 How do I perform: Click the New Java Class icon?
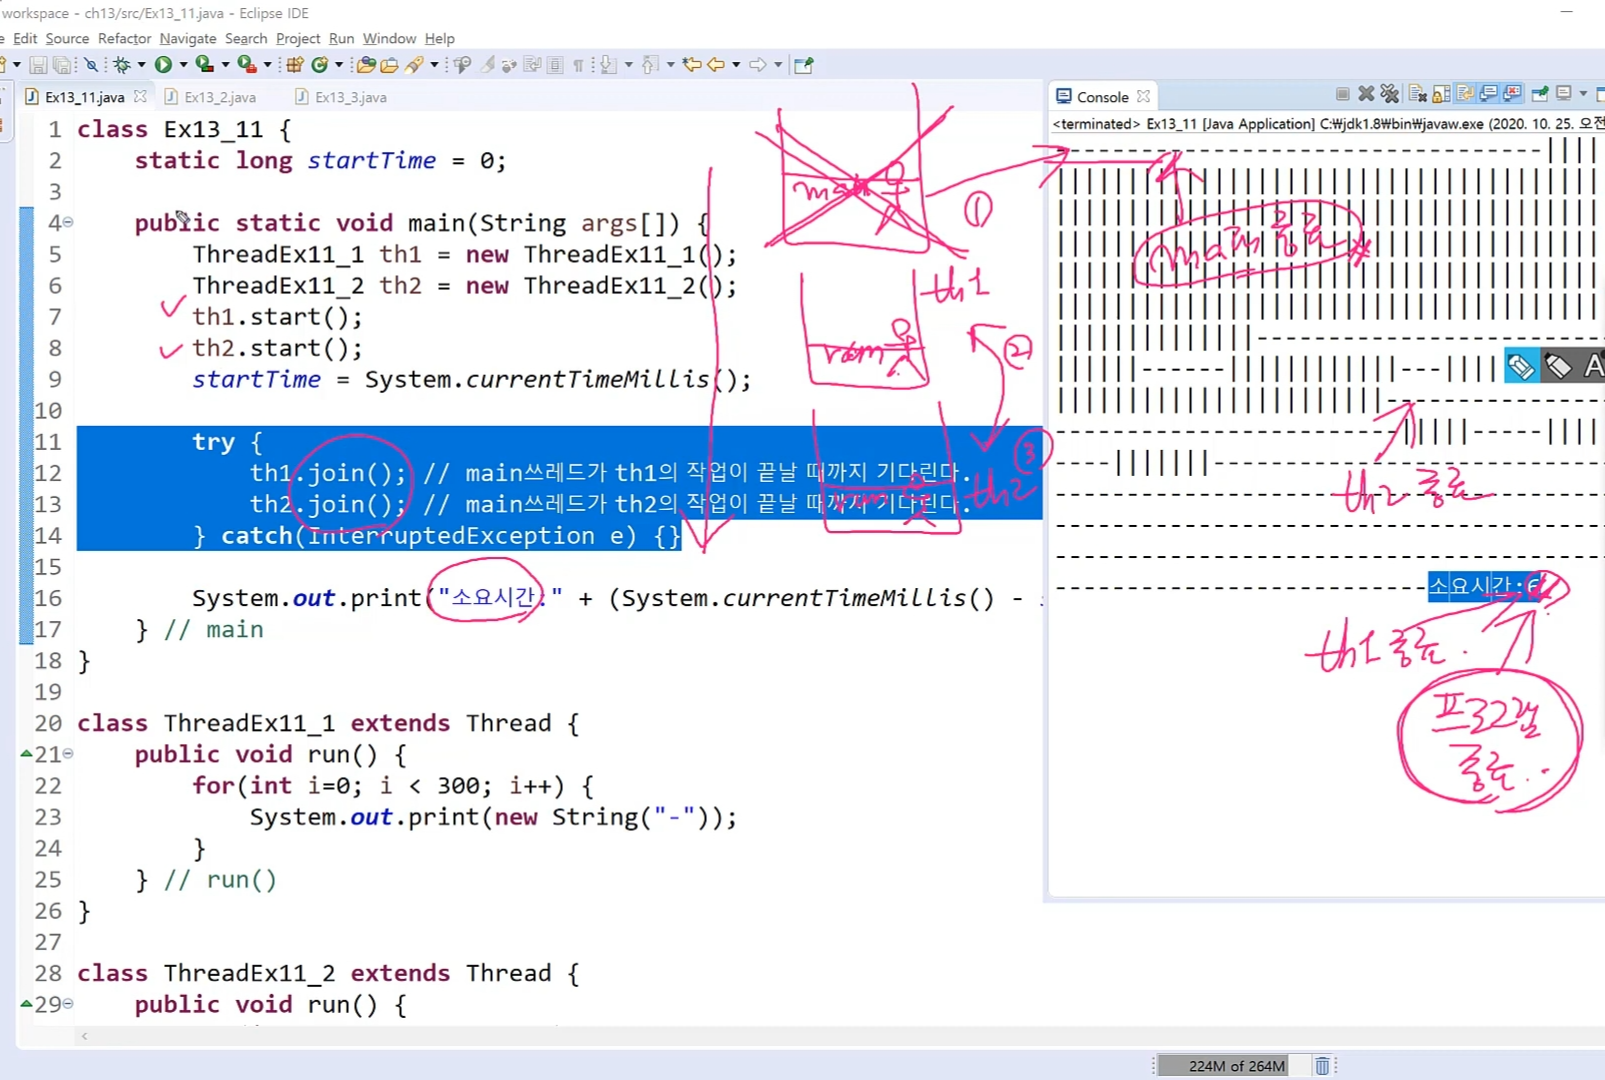[x=320, y=65]
